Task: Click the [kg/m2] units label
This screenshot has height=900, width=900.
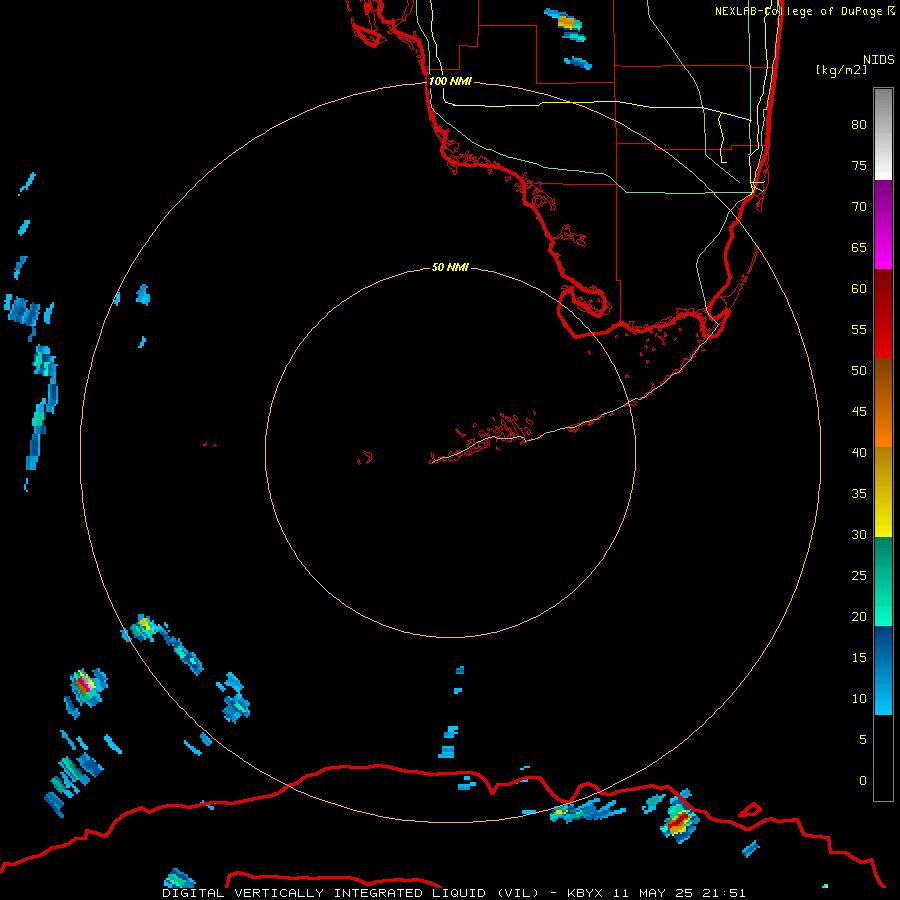Action: (841, 70)
